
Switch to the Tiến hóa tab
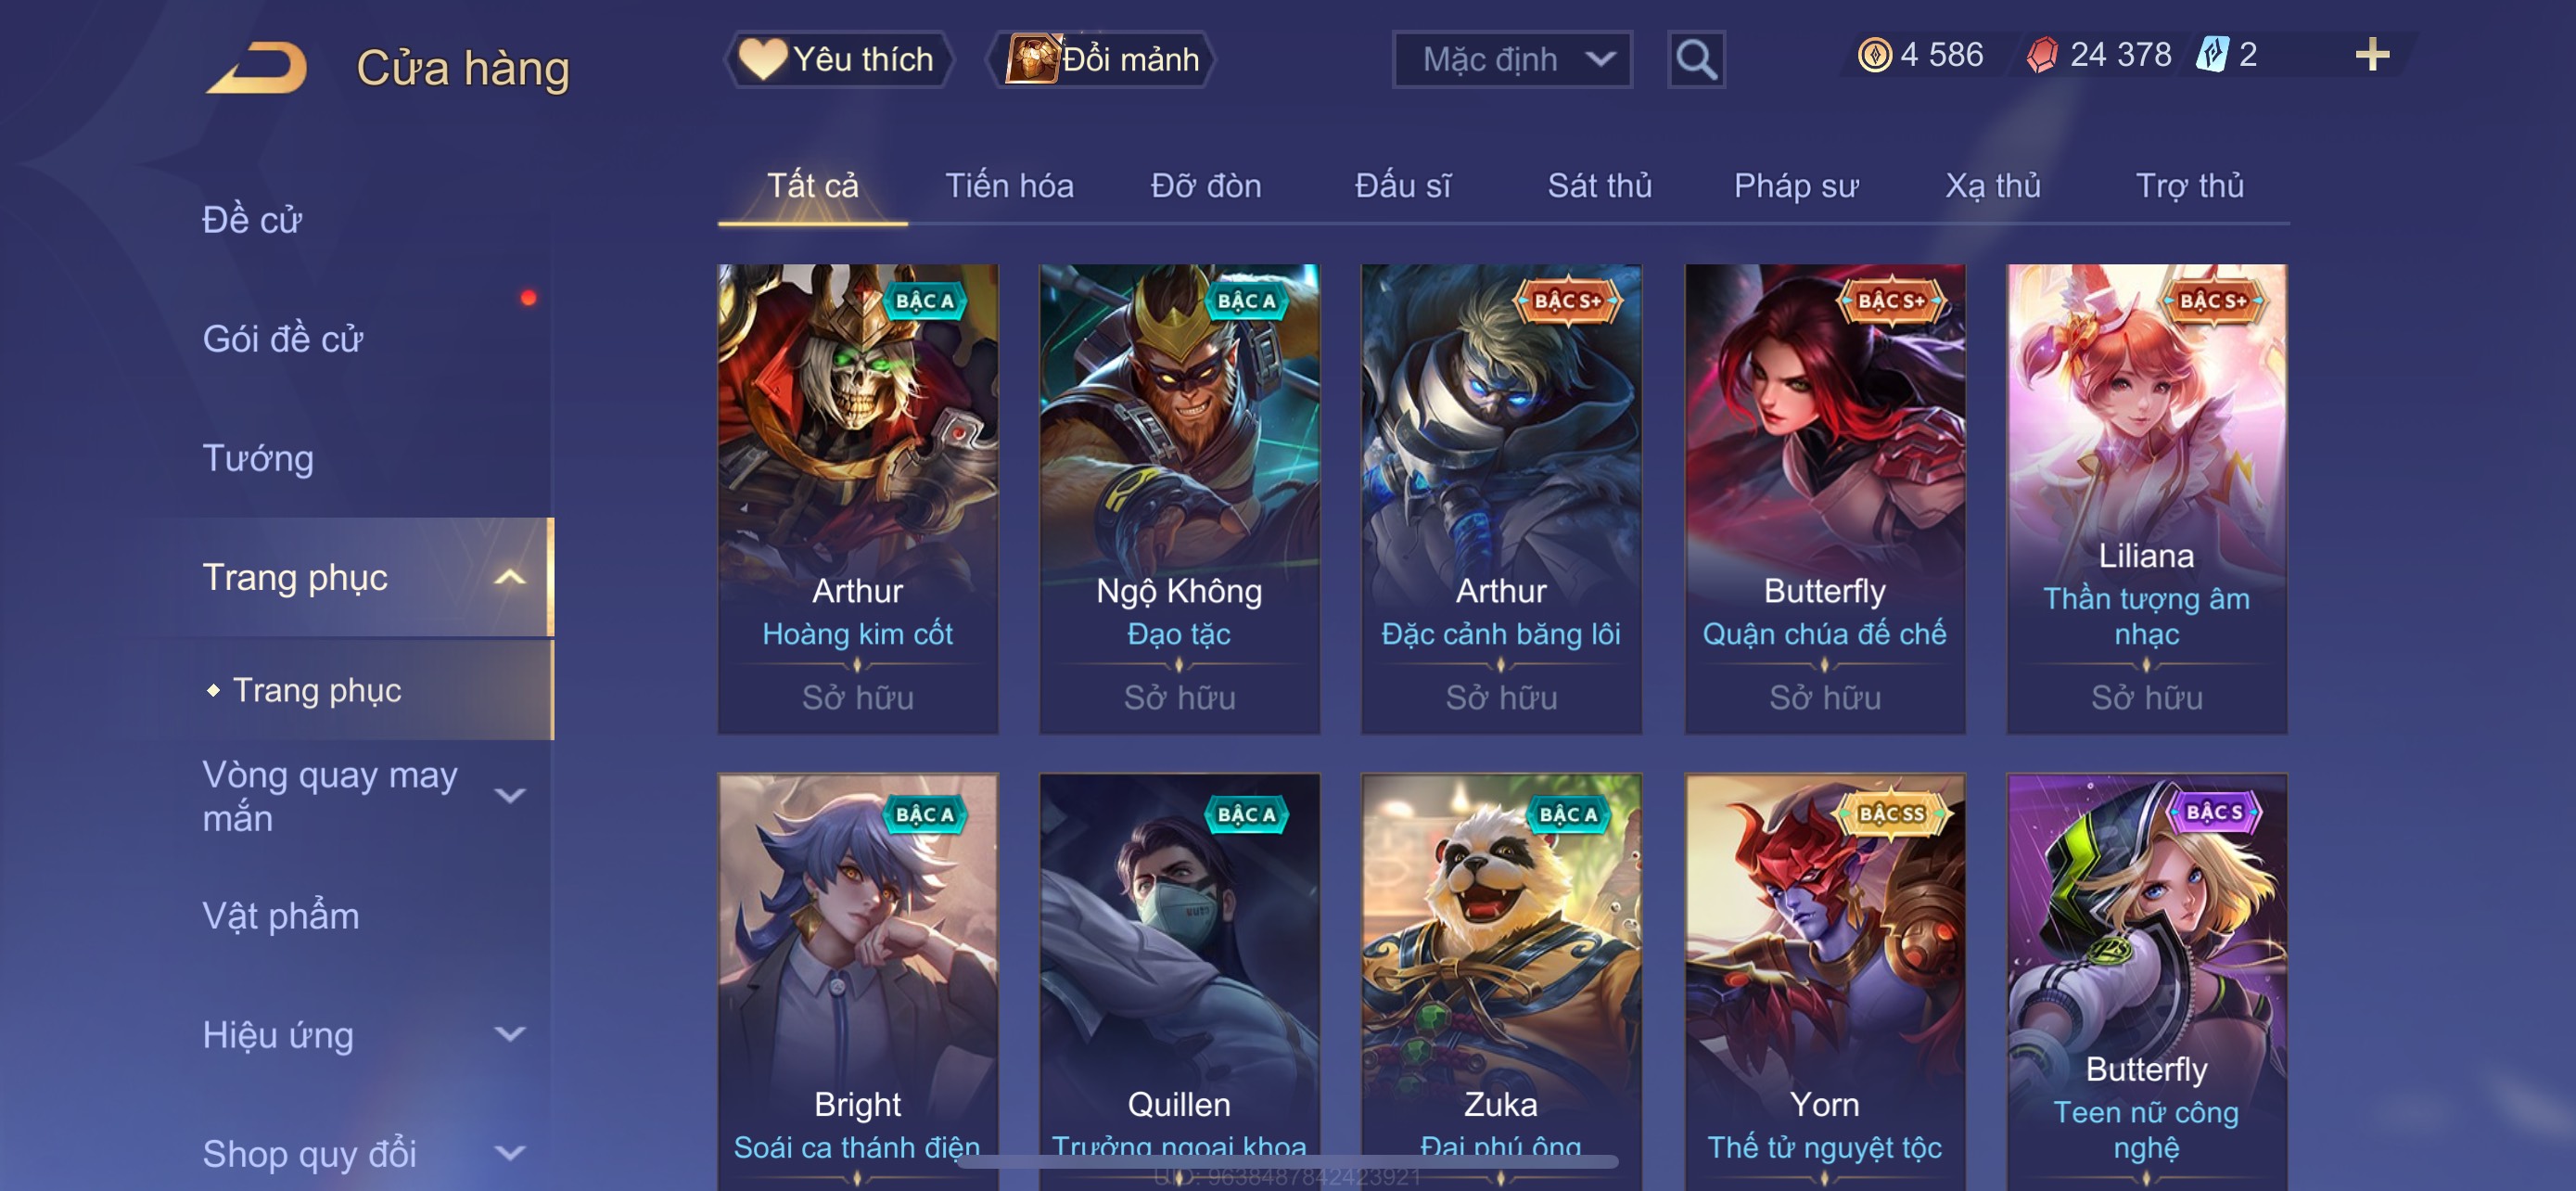(1009, 186)
